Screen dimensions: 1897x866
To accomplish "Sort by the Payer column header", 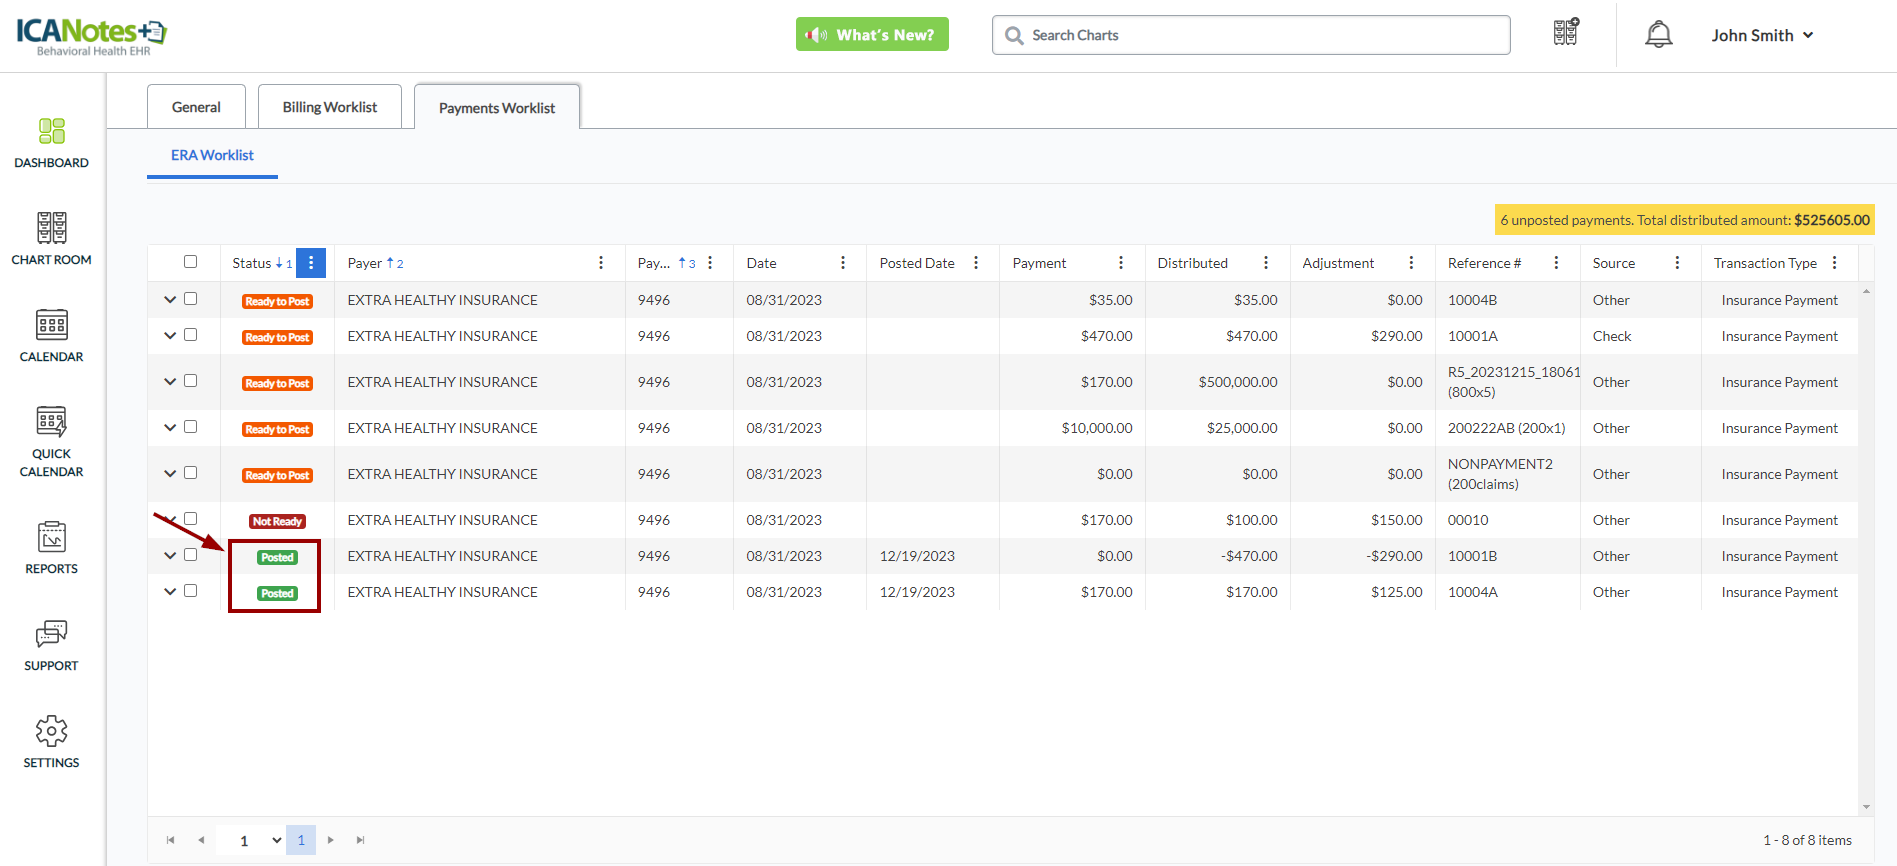I will (365, 263).
